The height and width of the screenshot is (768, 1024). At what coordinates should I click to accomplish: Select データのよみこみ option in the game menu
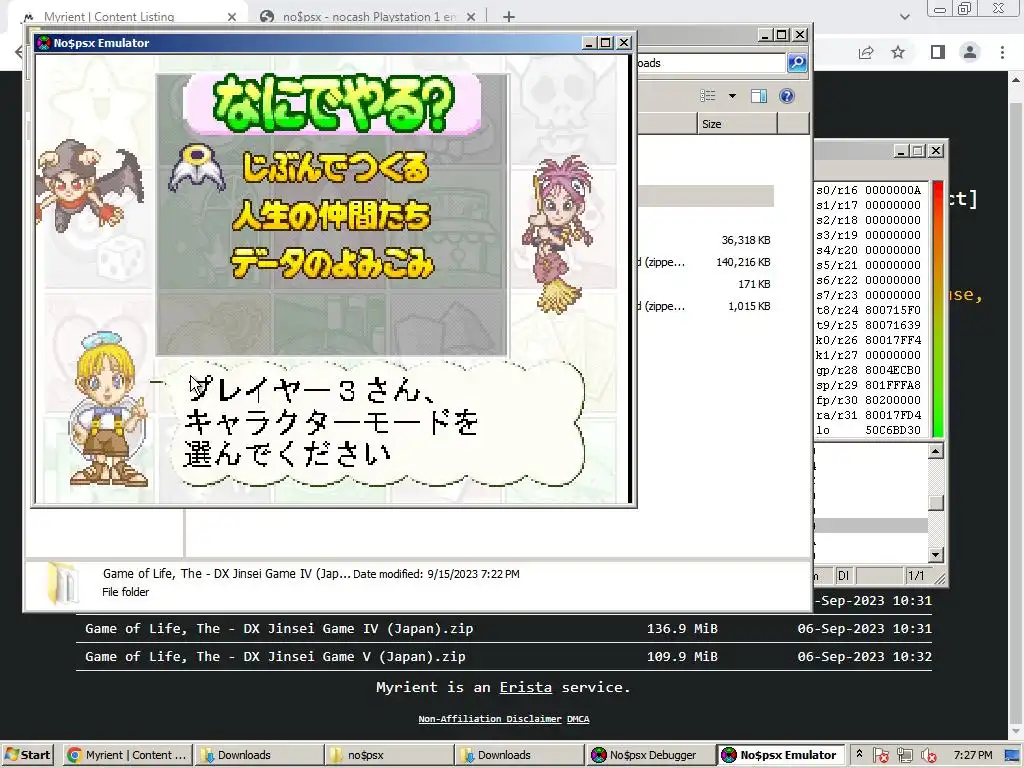coord(332,264)
